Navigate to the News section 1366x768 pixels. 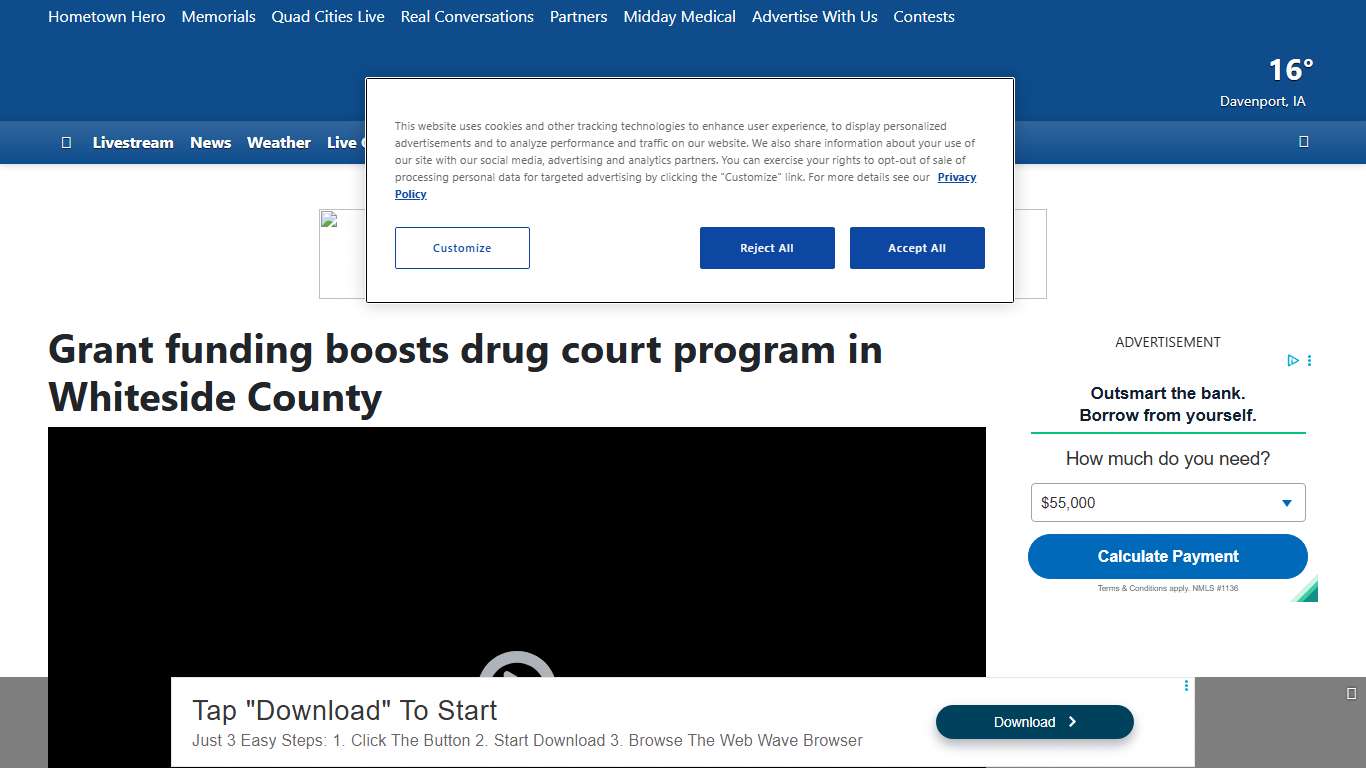tap(210, 142)
